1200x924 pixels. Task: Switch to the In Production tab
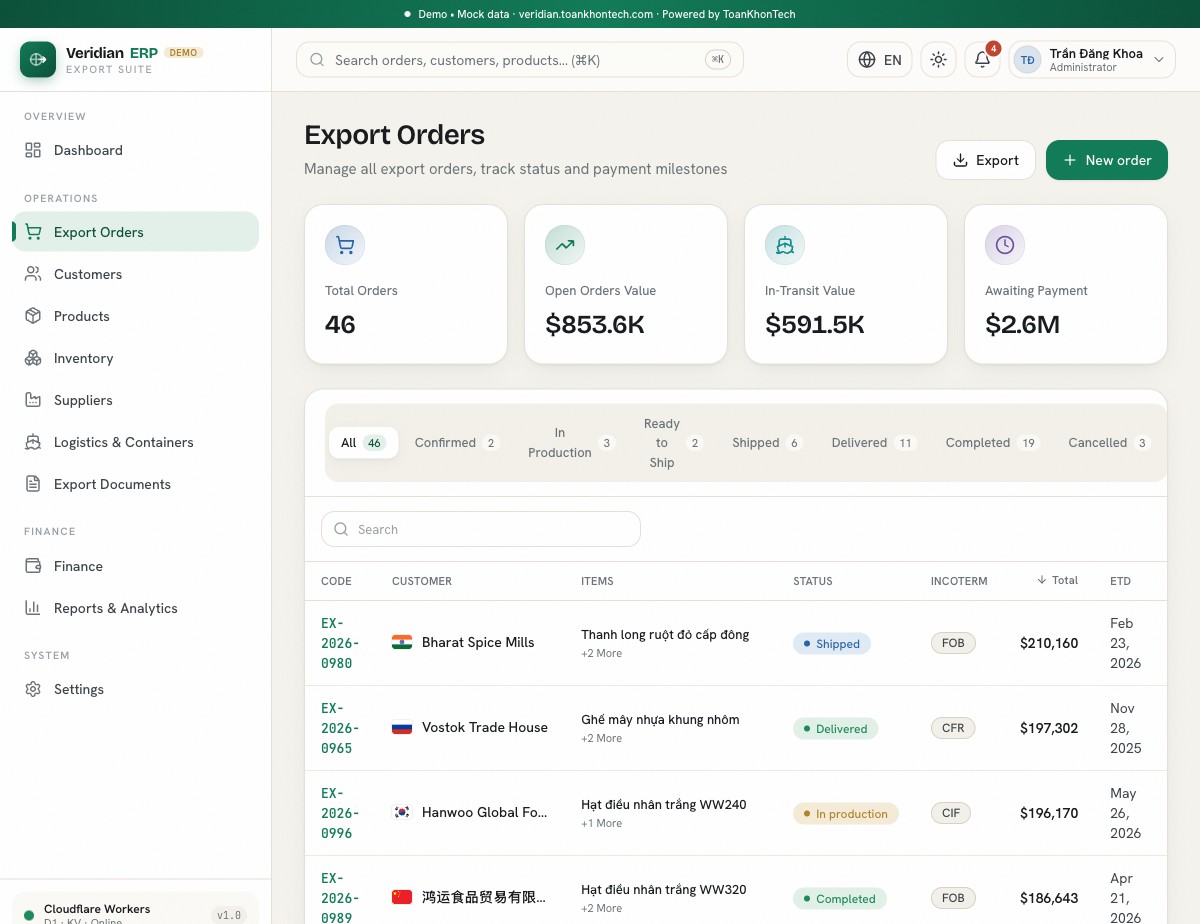click(x=570, y=443)
